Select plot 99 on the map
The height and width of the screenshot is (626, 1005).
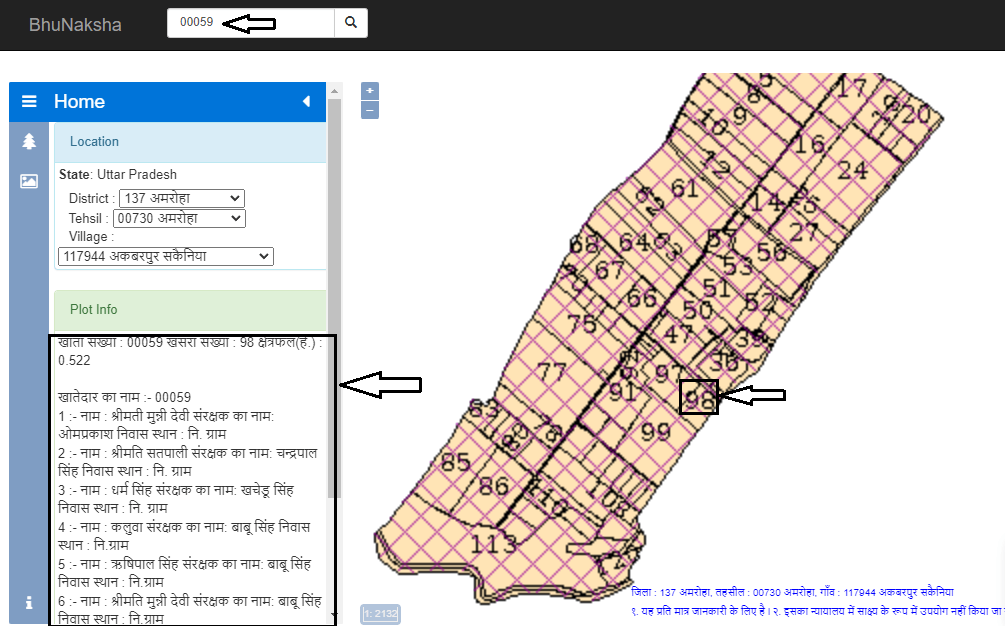point(656,432)
